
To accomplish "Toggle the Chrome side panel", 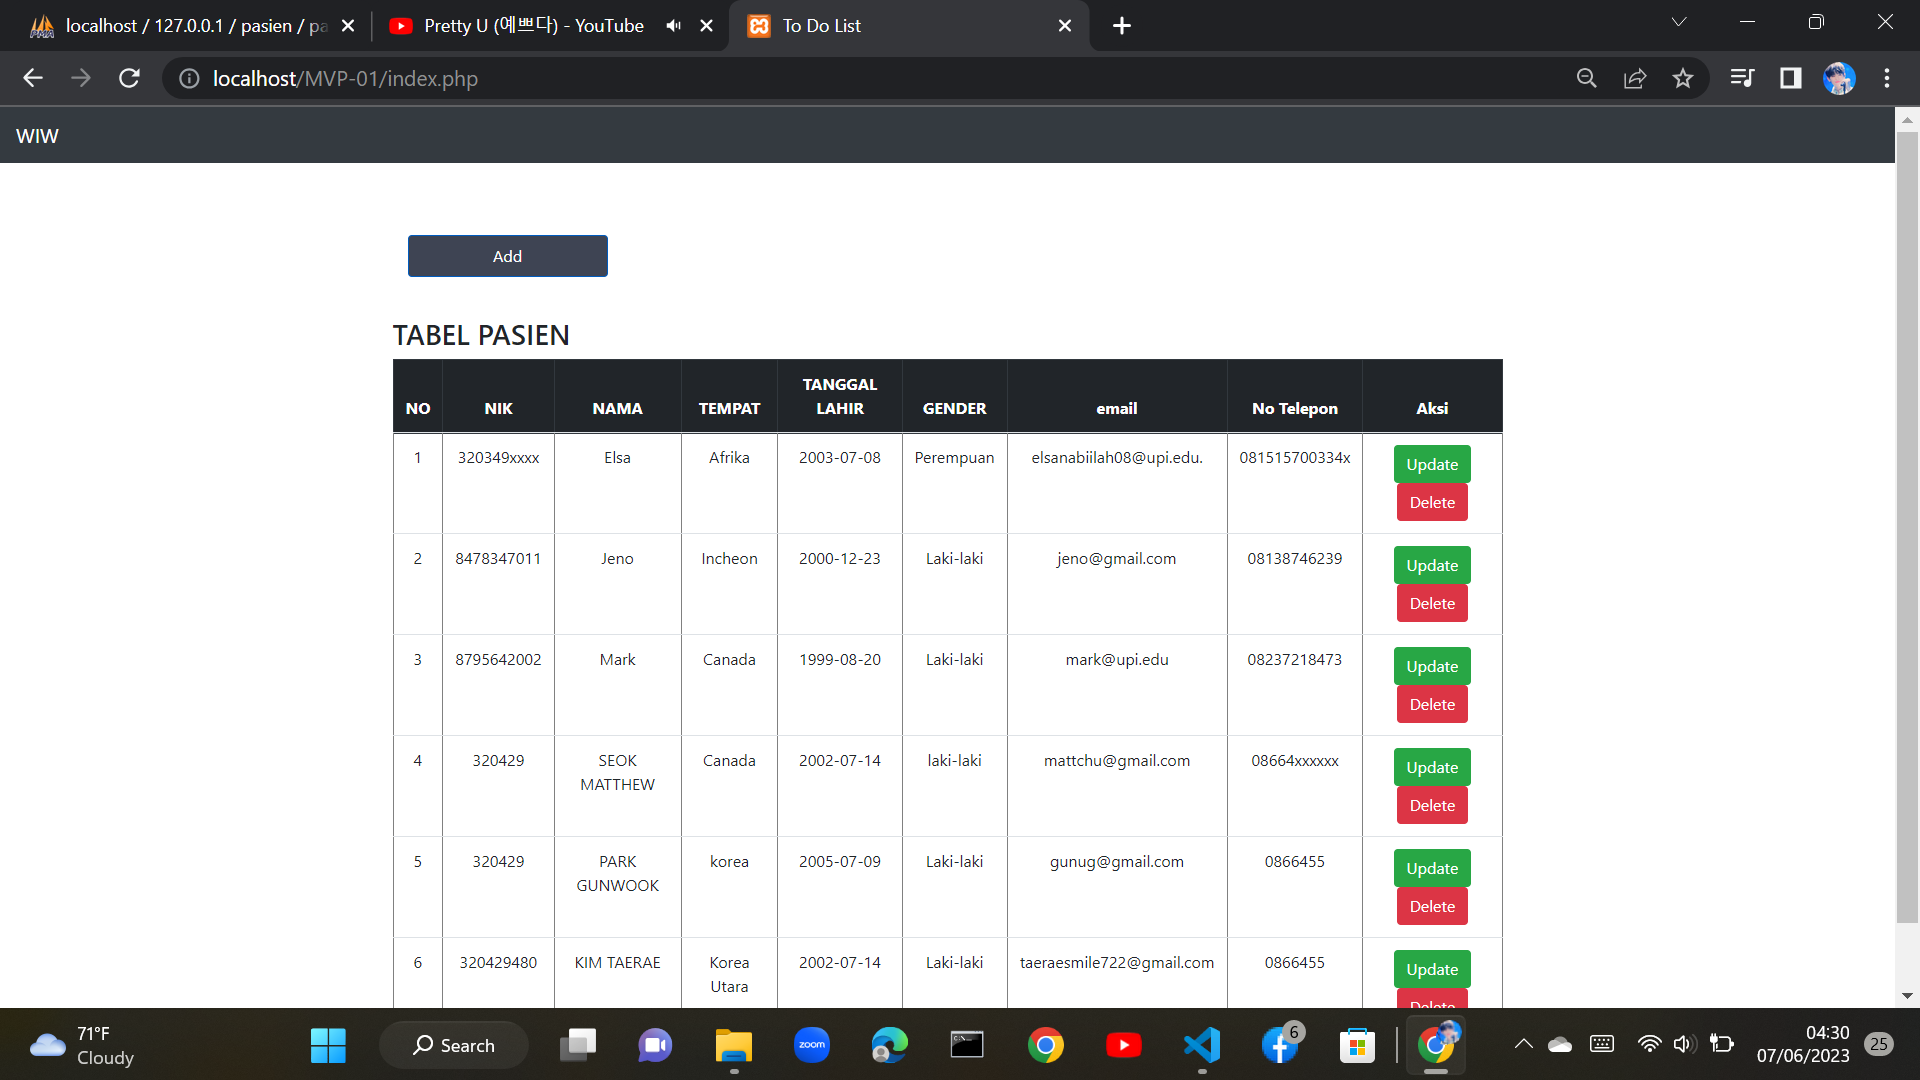I will 1790,78.
